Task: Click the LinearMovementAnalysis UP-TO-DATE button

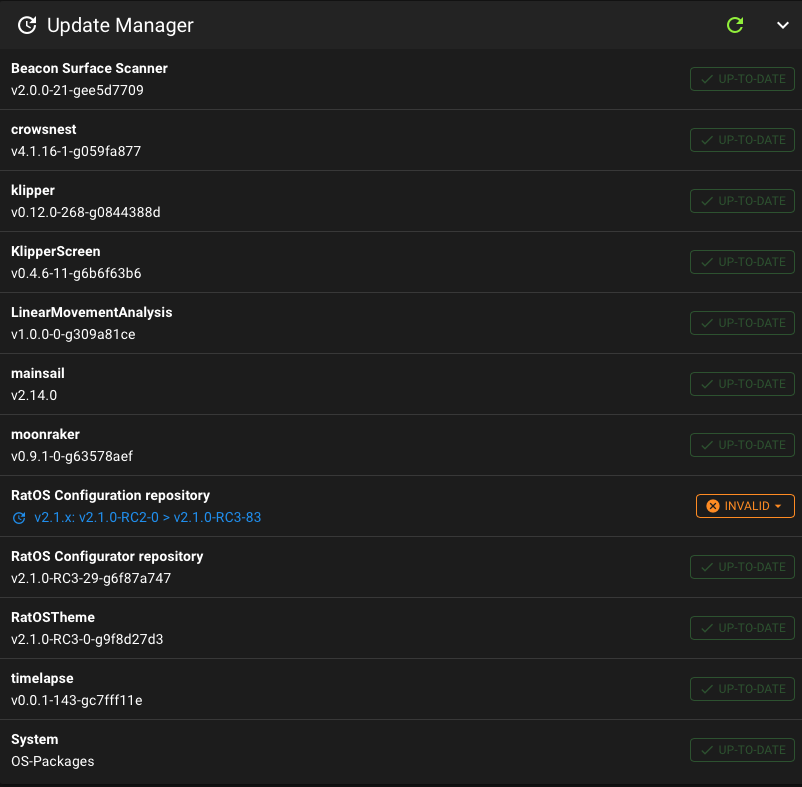Action: pyautogui.click(x=742, y=323)
